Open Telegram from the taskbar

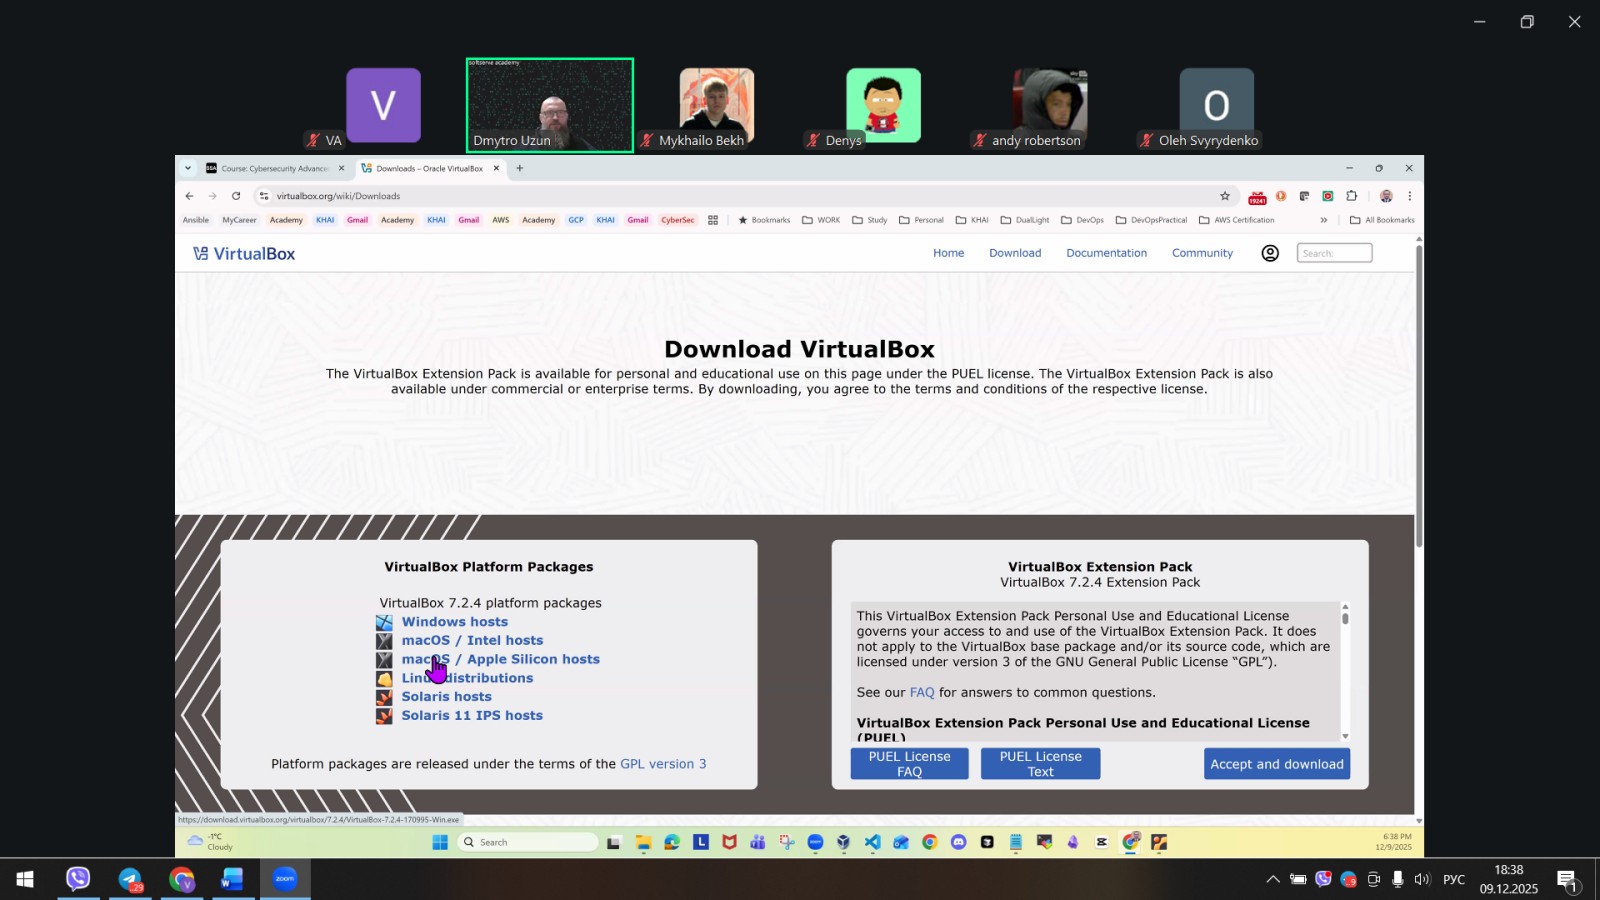(x=130, y=879)
